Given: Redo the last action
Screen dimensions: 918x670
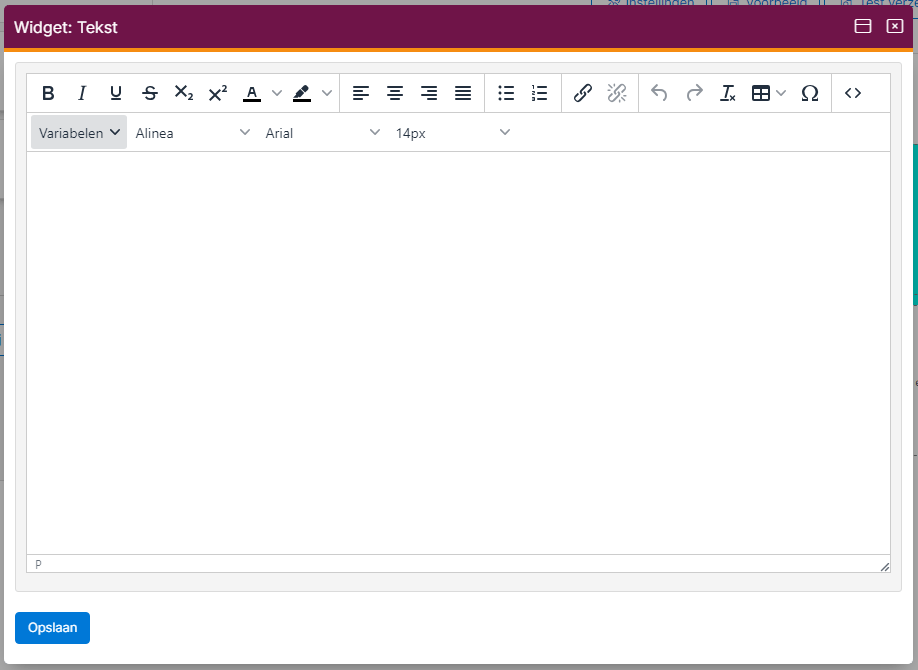Looking at the screenshot, I should tap(694, 93).
